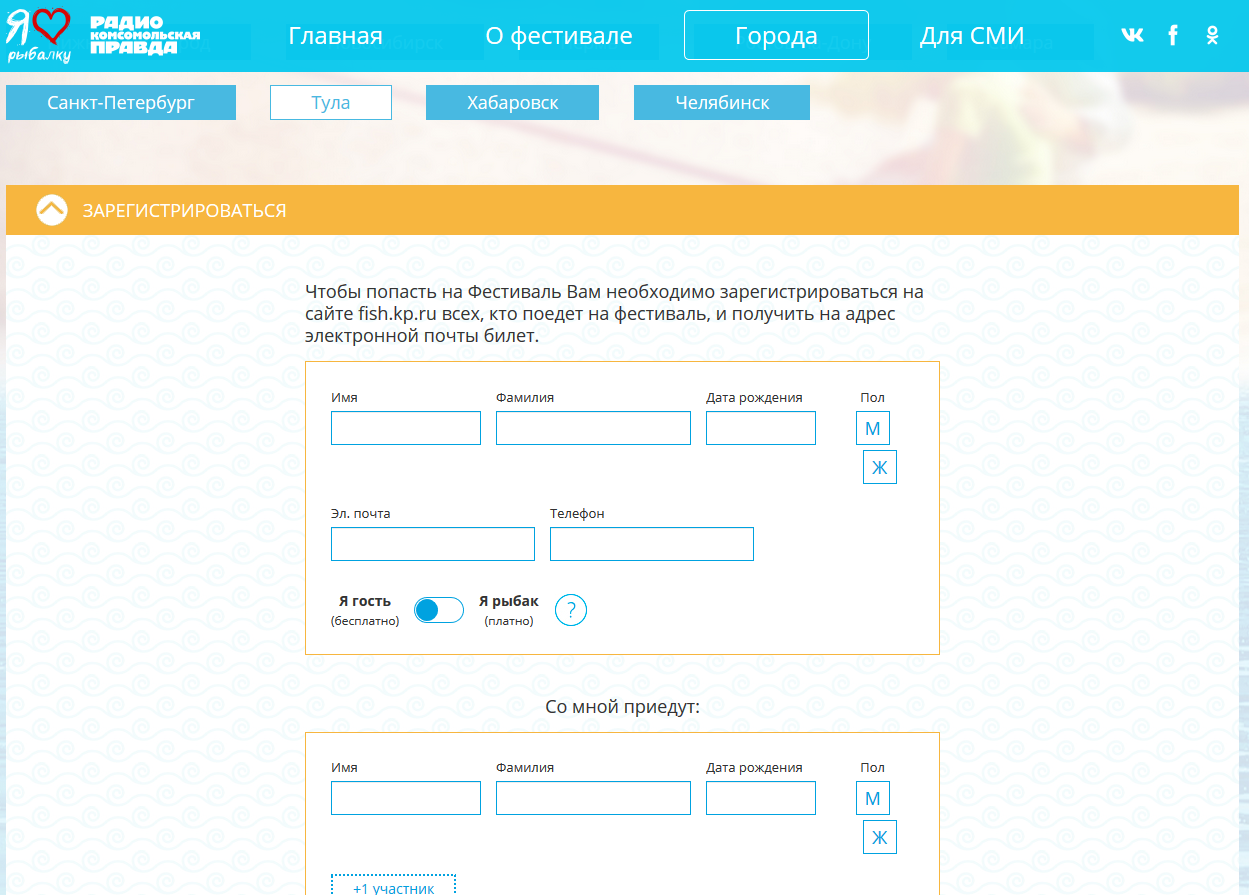Select female gender Ж in first form
1249x895 pixels.
point(879,467)
